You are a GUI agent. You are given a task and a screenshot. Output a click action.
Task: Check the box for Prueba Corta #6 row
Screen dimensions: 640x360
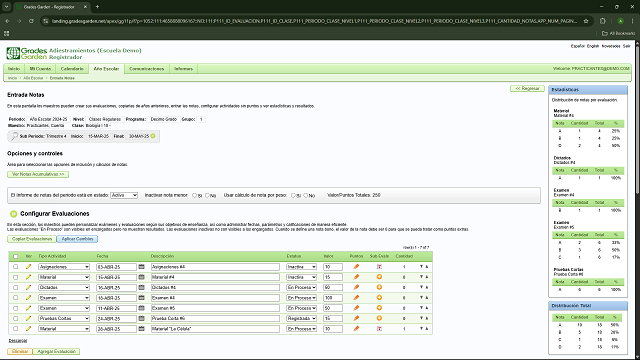(16, 318)
